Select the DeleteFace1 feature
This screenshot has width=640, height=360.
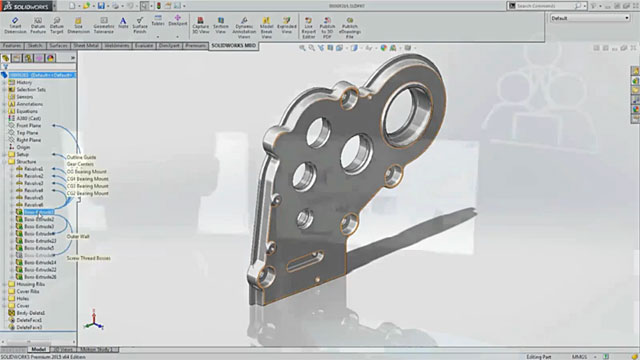[29, 320]
